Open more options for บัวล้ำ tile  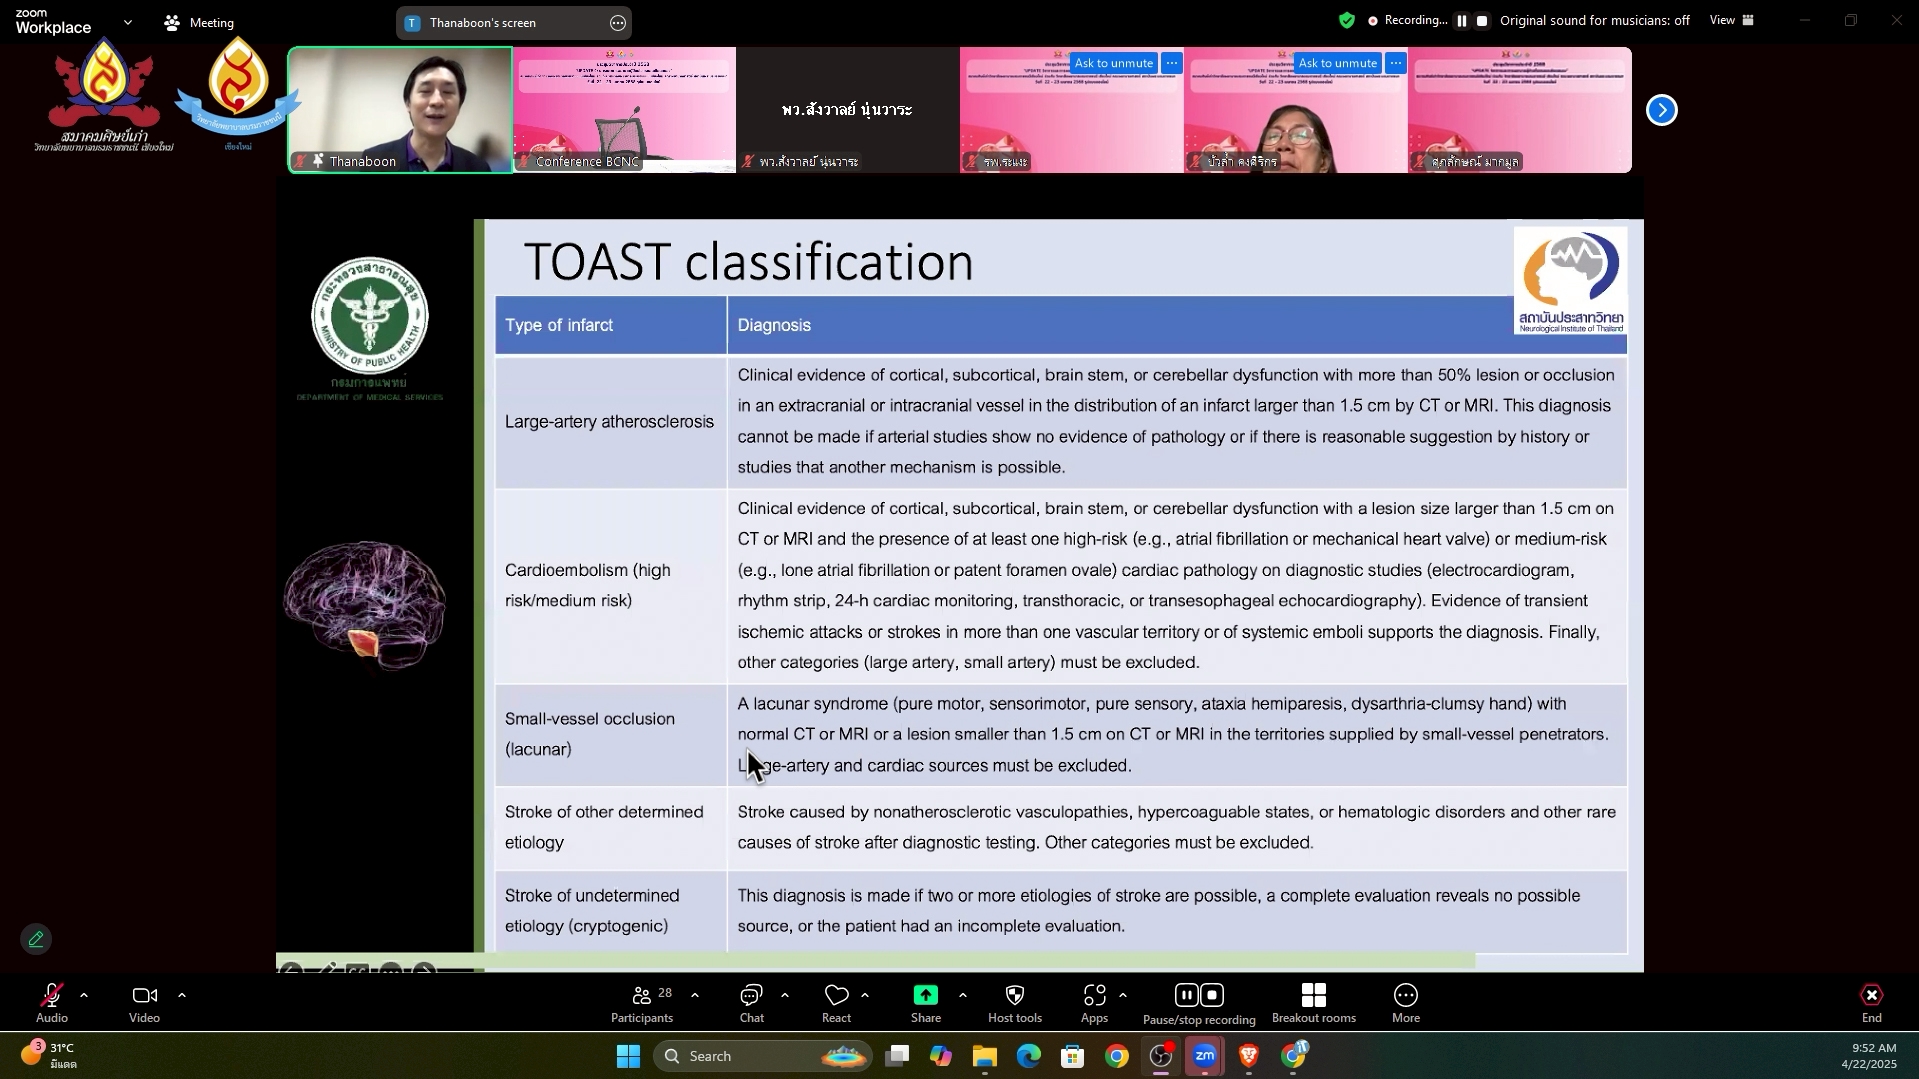(x=1396, y=63)
